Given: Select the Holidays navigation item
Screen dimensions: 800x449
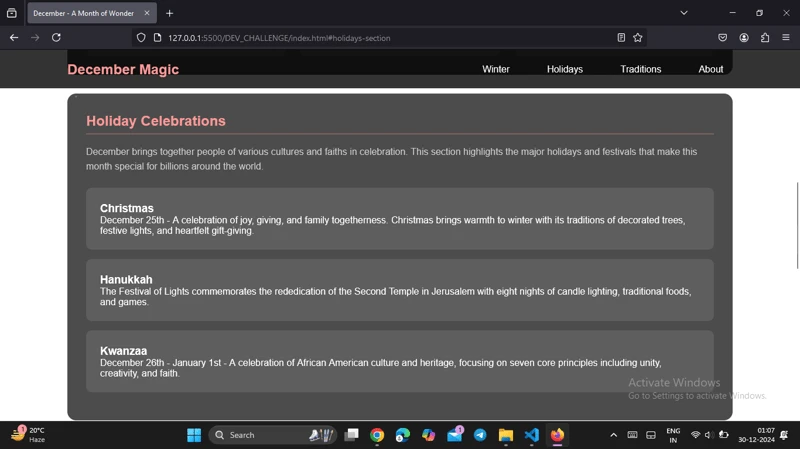Looking at the screenshot, I should pos(565,69).
